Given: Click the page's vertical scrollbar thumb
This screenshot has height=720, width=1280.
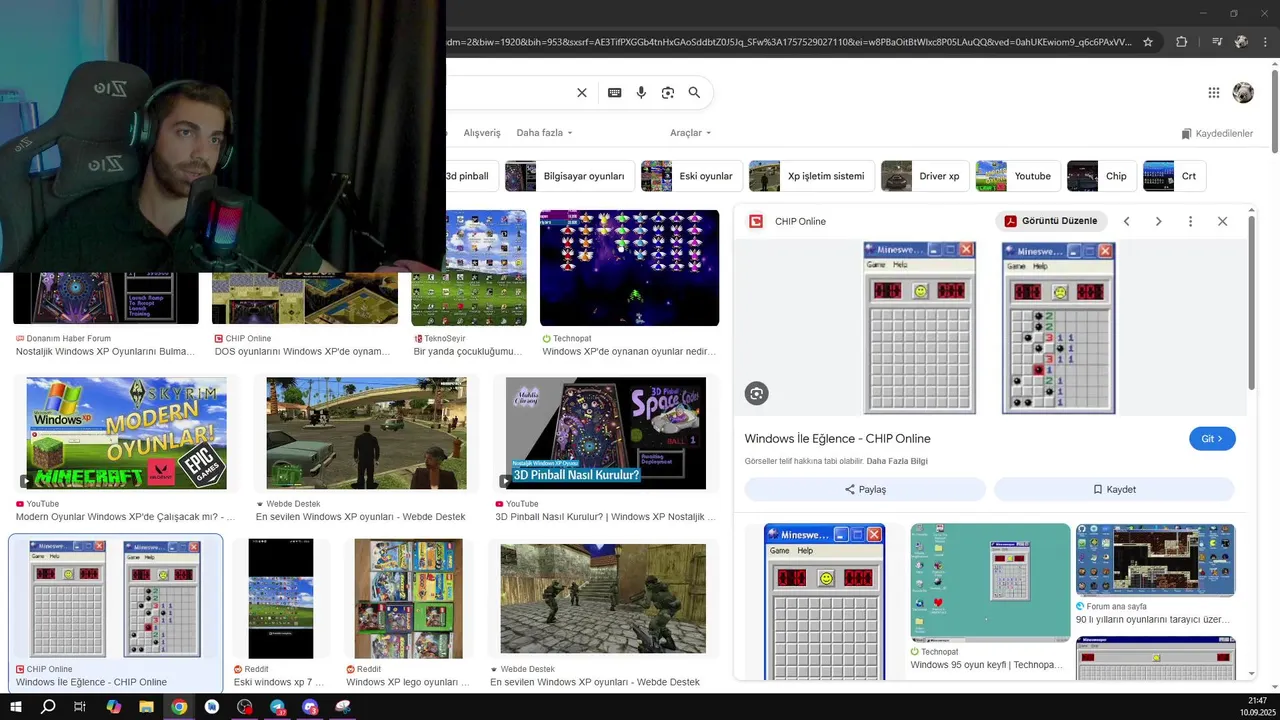Looking at the screenshot, I should [x=1275, y=110].
